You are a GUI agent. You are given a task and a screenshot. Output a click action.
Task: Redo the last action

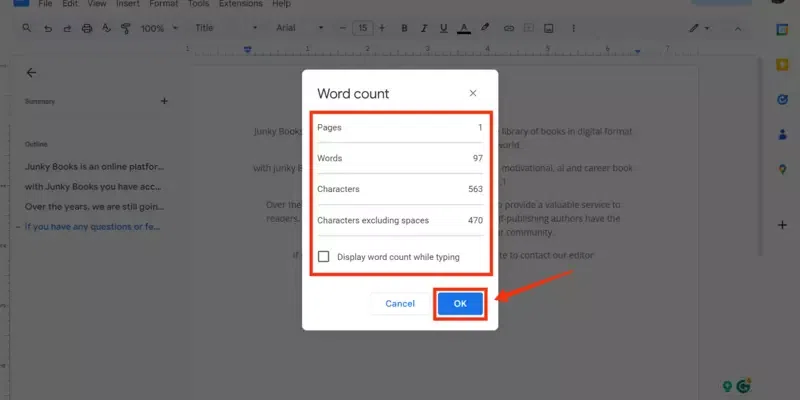[x=67, y=29]
